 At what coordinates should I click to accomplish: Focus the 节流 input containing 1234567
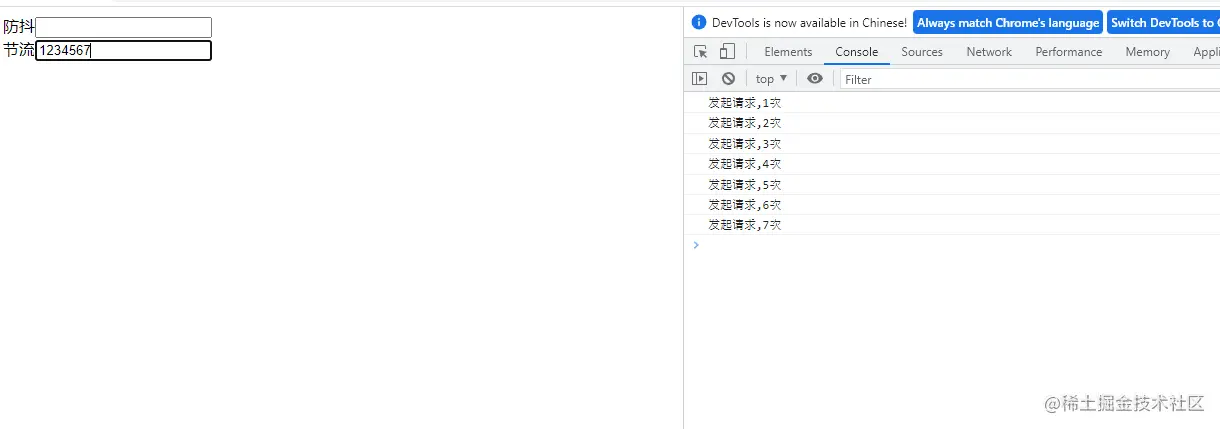point(124,50)
